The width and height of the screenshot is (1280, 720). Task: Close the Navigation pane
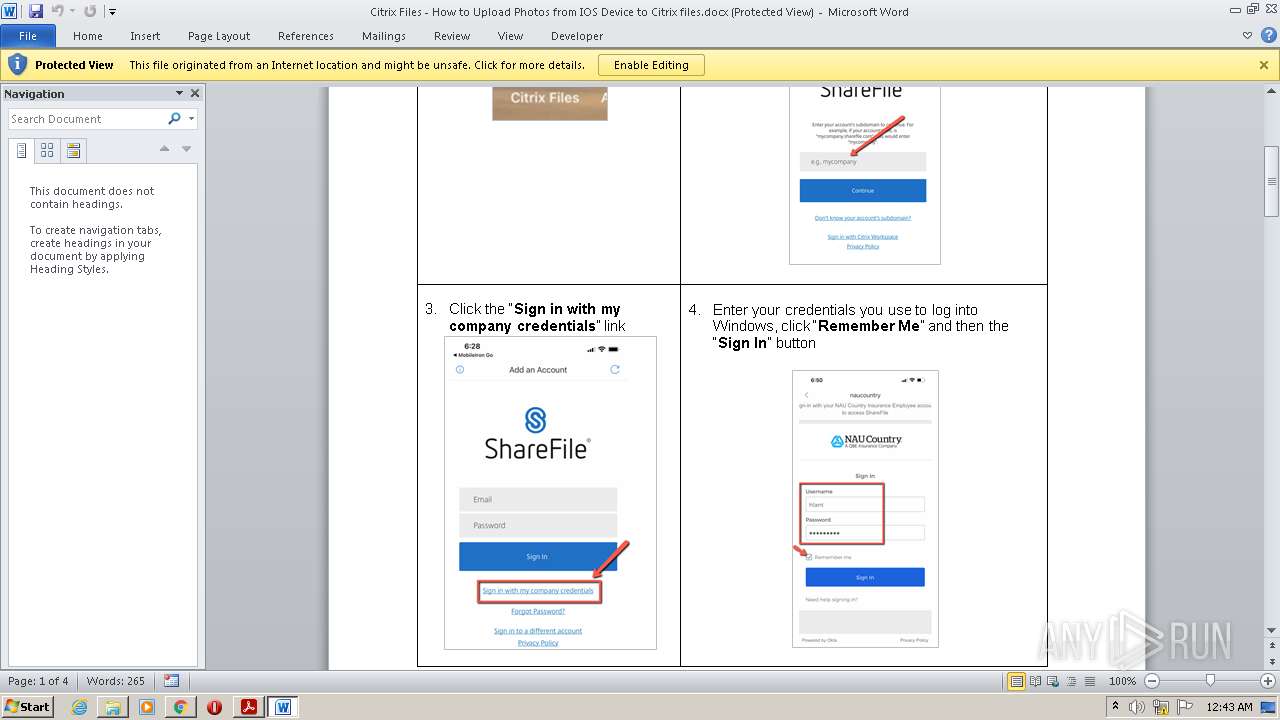[195, 93]
